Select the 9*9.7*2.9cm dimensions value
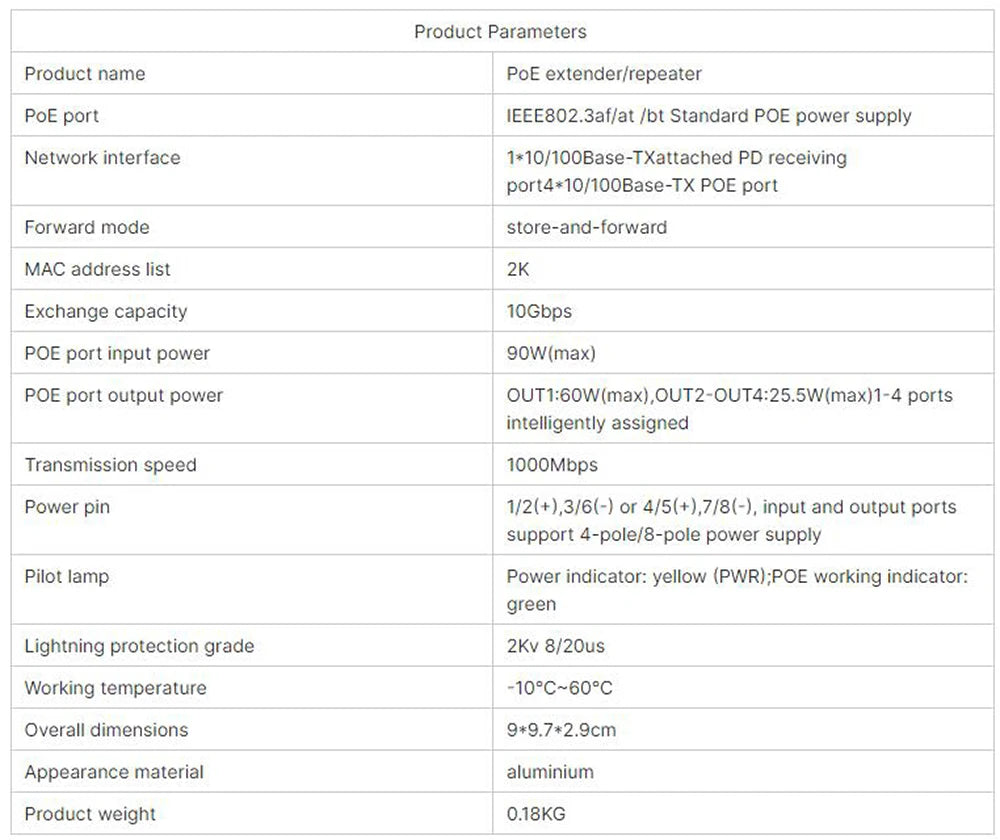Viewport: 1000px width, 840px height. [x=561, y=731]
